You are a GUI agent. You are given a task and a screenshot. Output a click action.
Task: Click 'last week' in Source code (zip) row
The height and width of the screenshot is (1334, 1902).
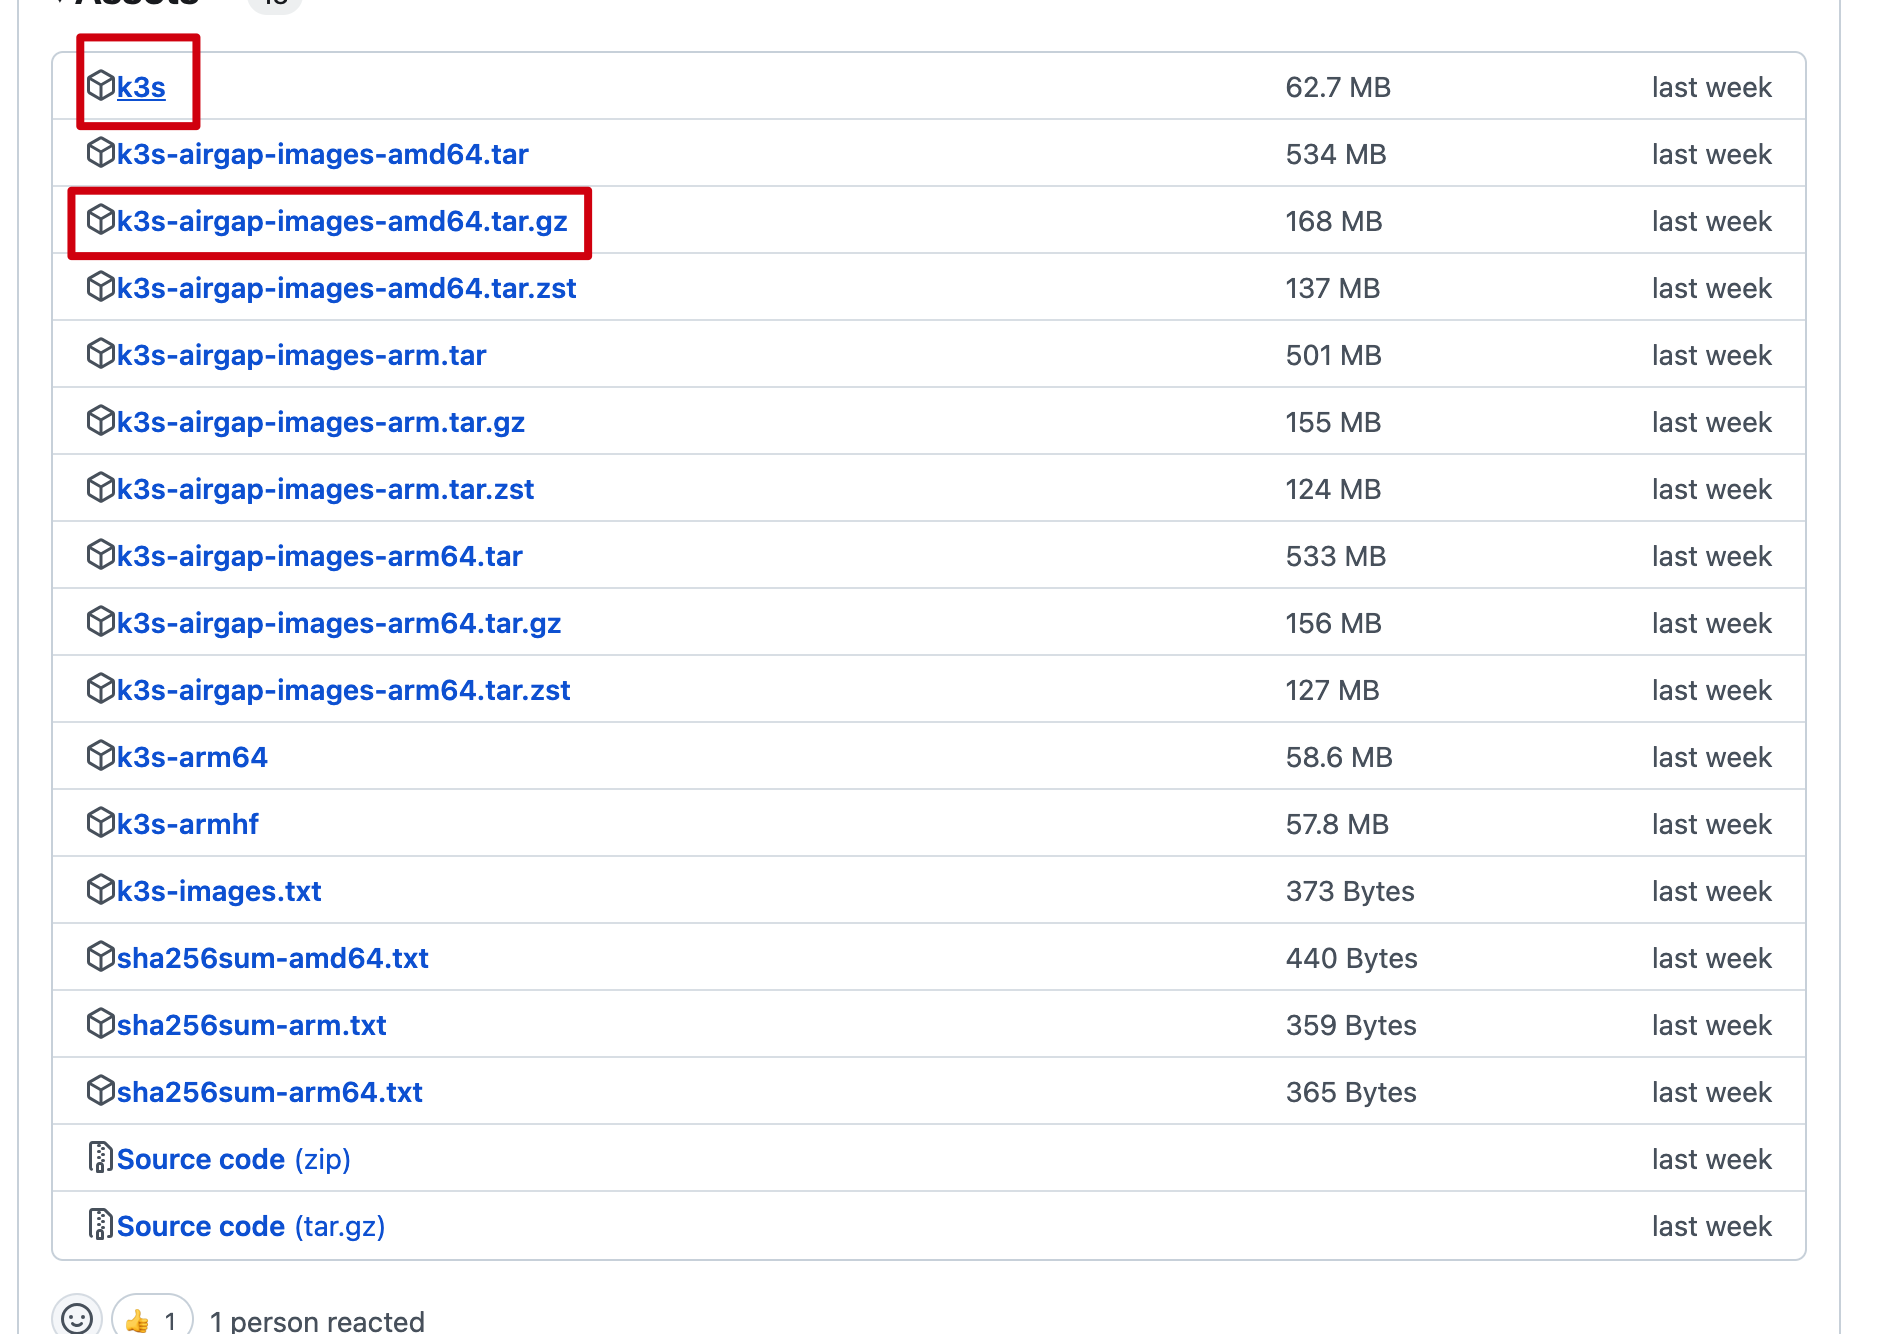(1712, 1159)
